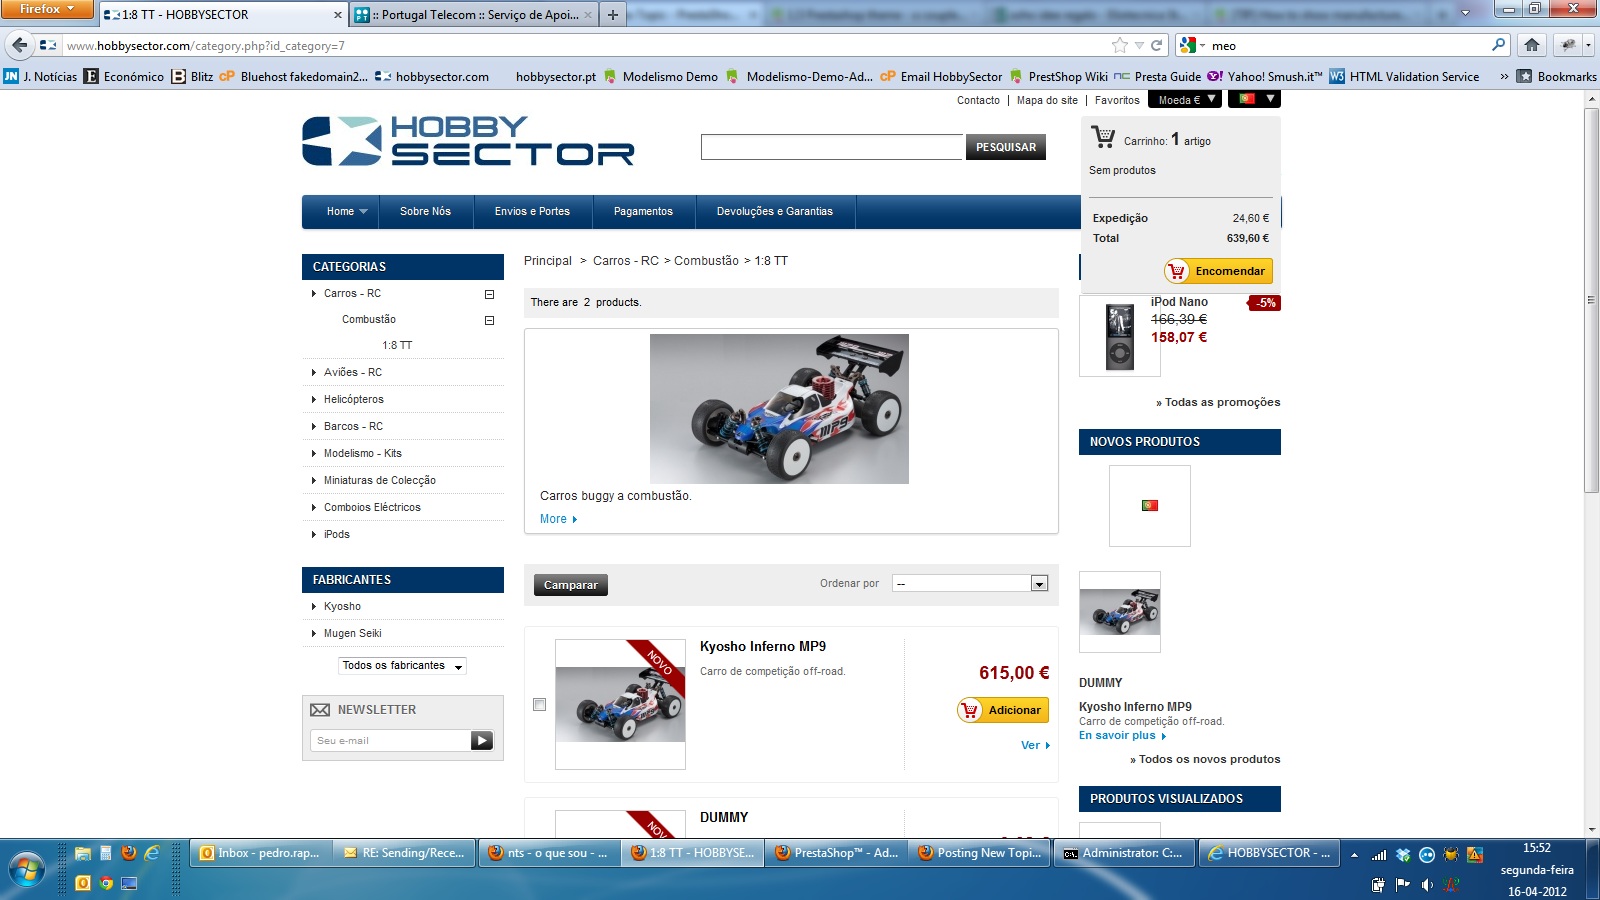Submit newsletter email arrow button
The image size is (1600, 900).
coord(482,741)
